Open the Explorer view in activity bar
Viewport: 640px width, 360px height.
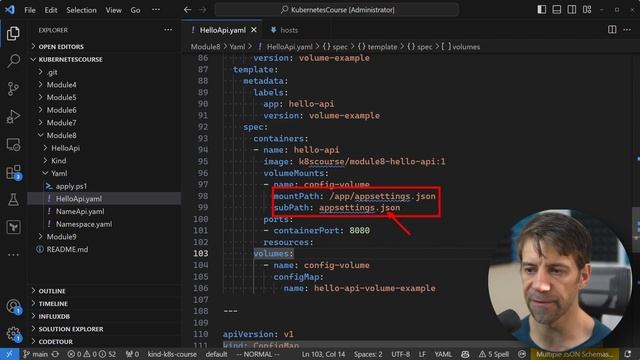tap(13, 33)
